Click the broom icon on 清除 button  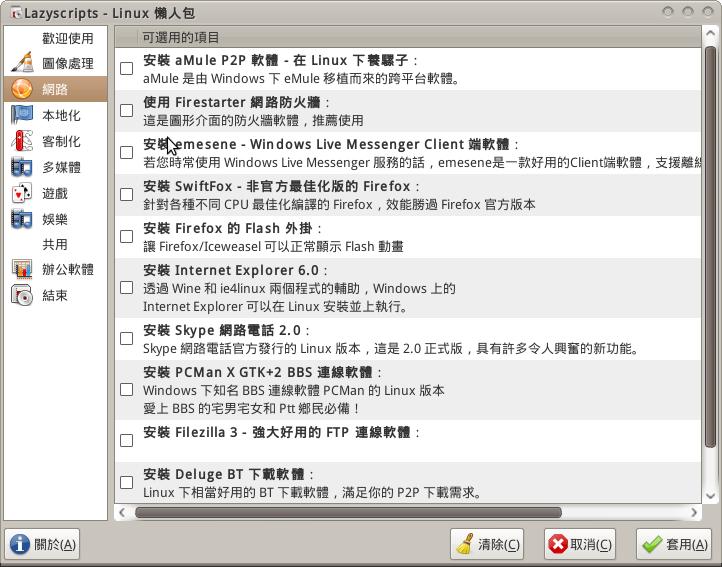pyautogui.click(x=465, y=544)
